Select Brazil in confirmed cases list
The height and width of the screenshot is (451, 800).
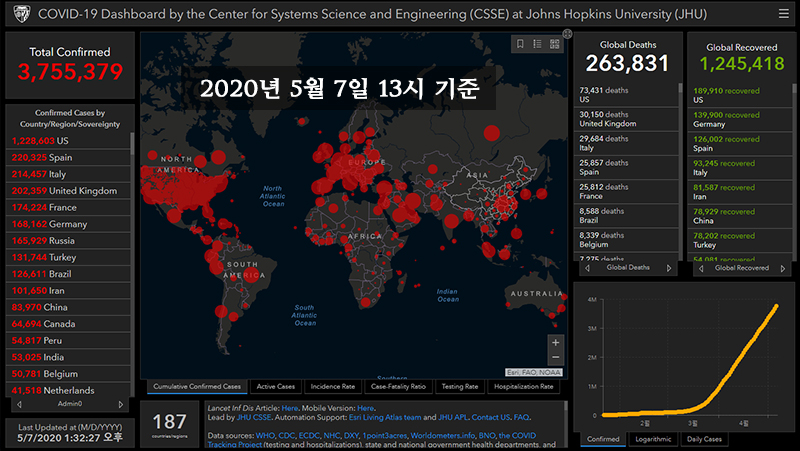click(68, 274)
